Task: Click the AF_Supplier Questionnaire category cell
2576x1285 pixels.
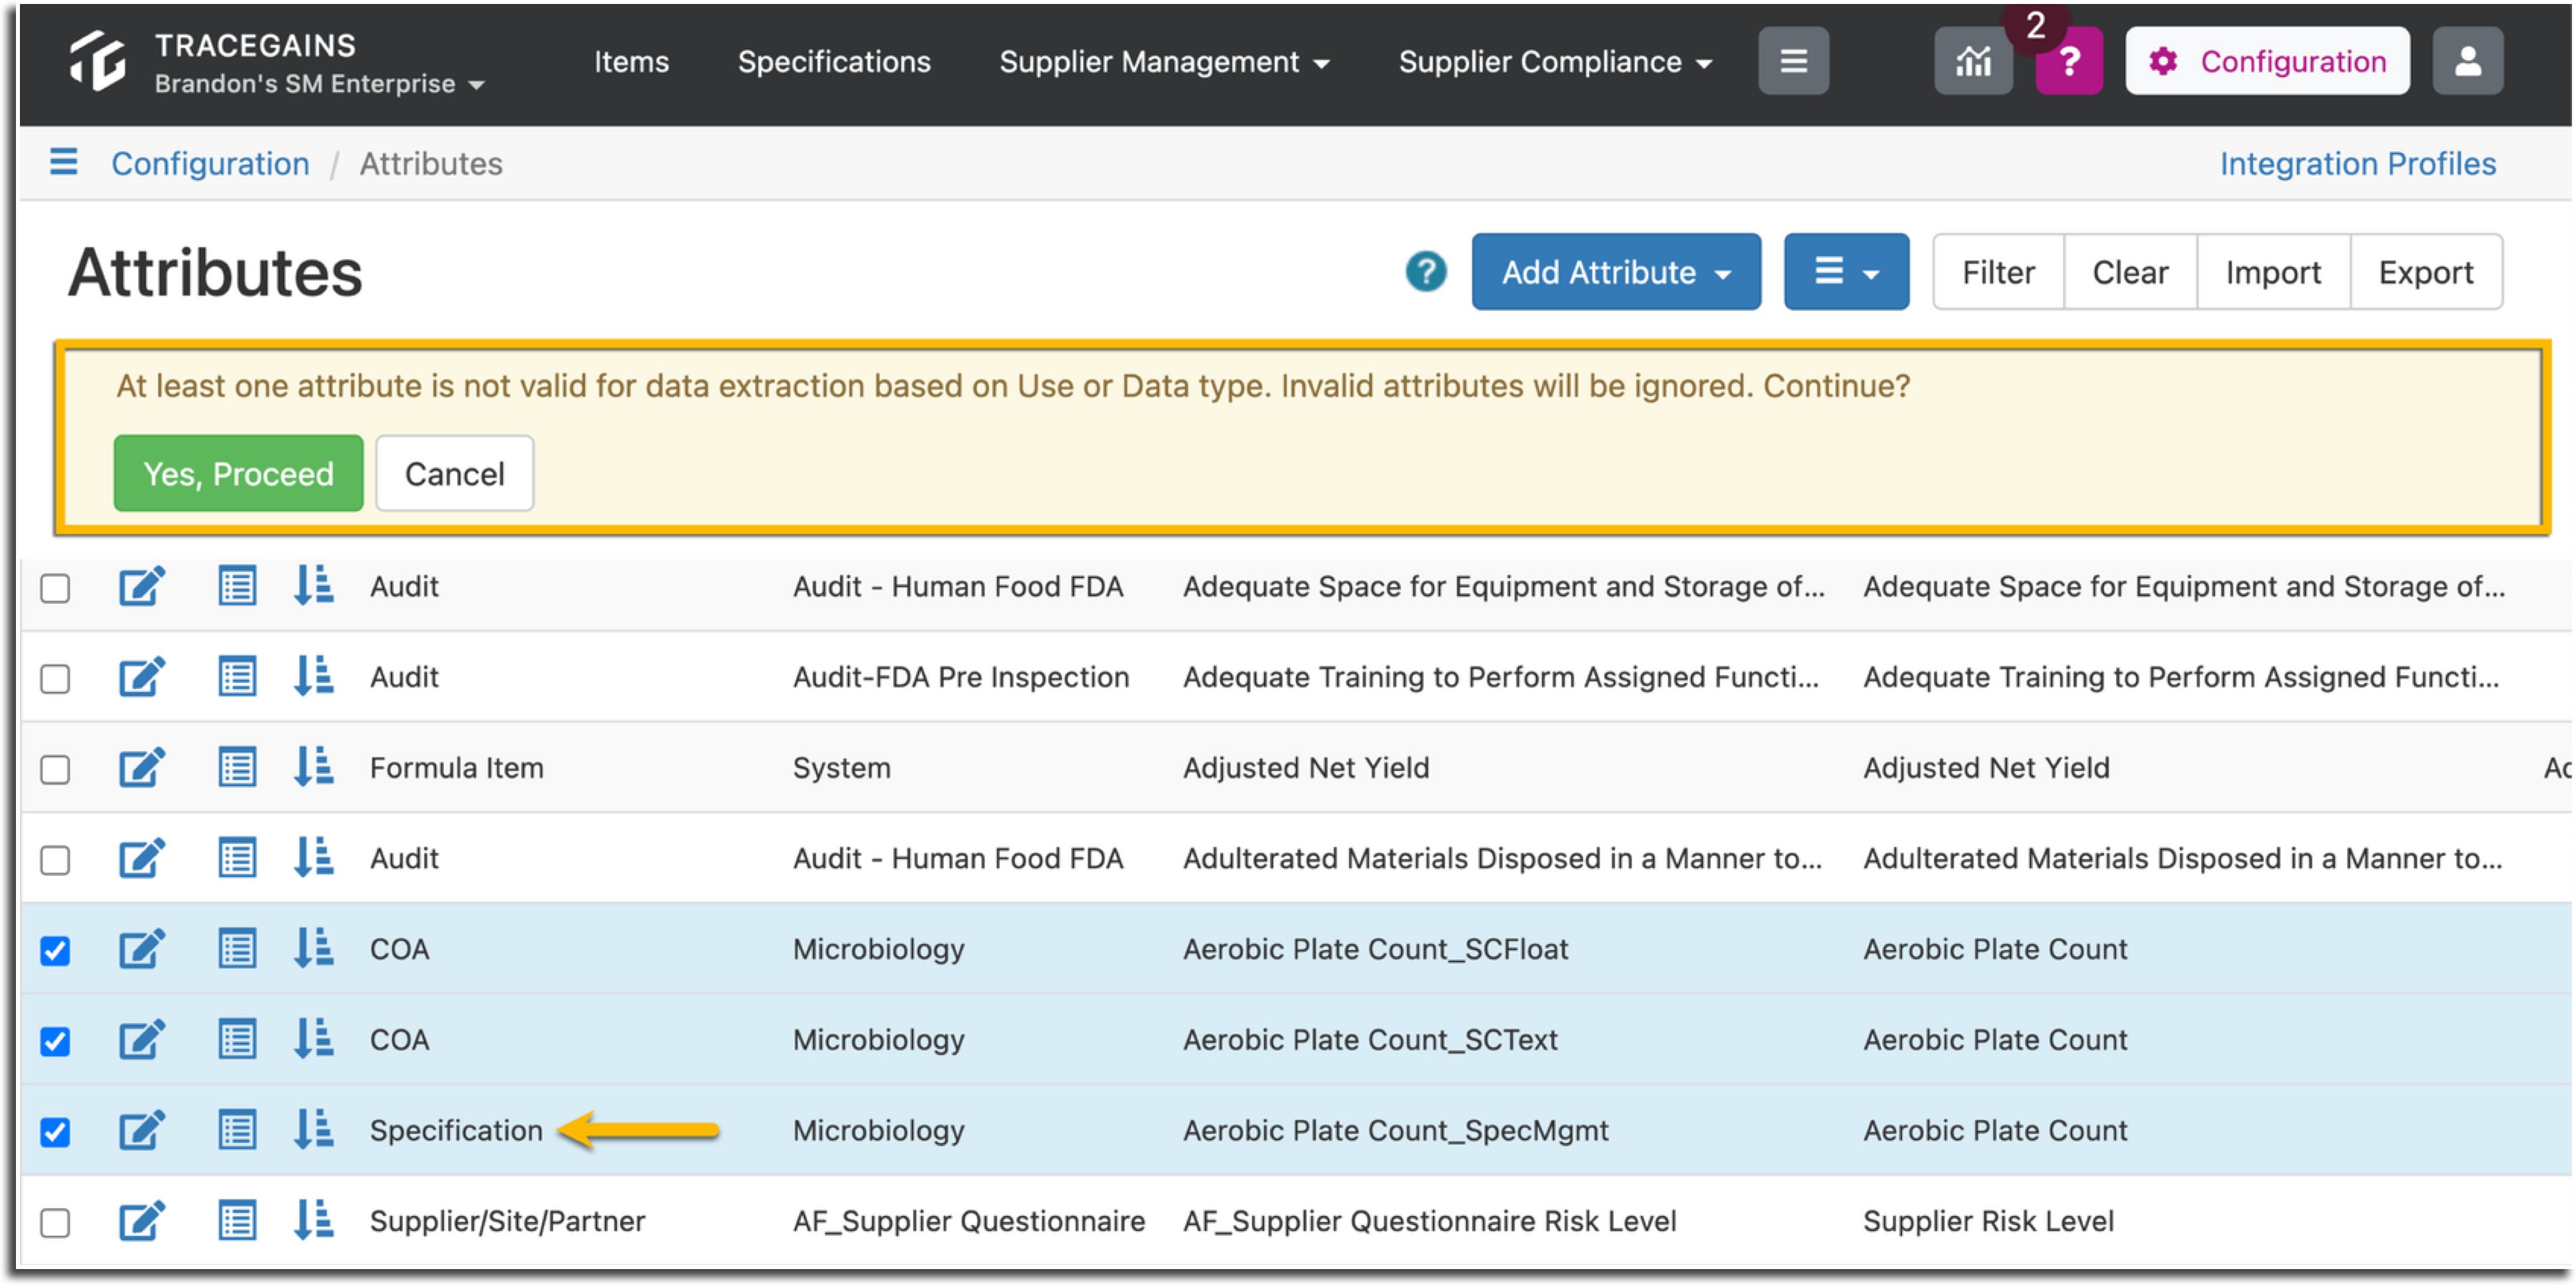Action: [x=968, y=1221]
